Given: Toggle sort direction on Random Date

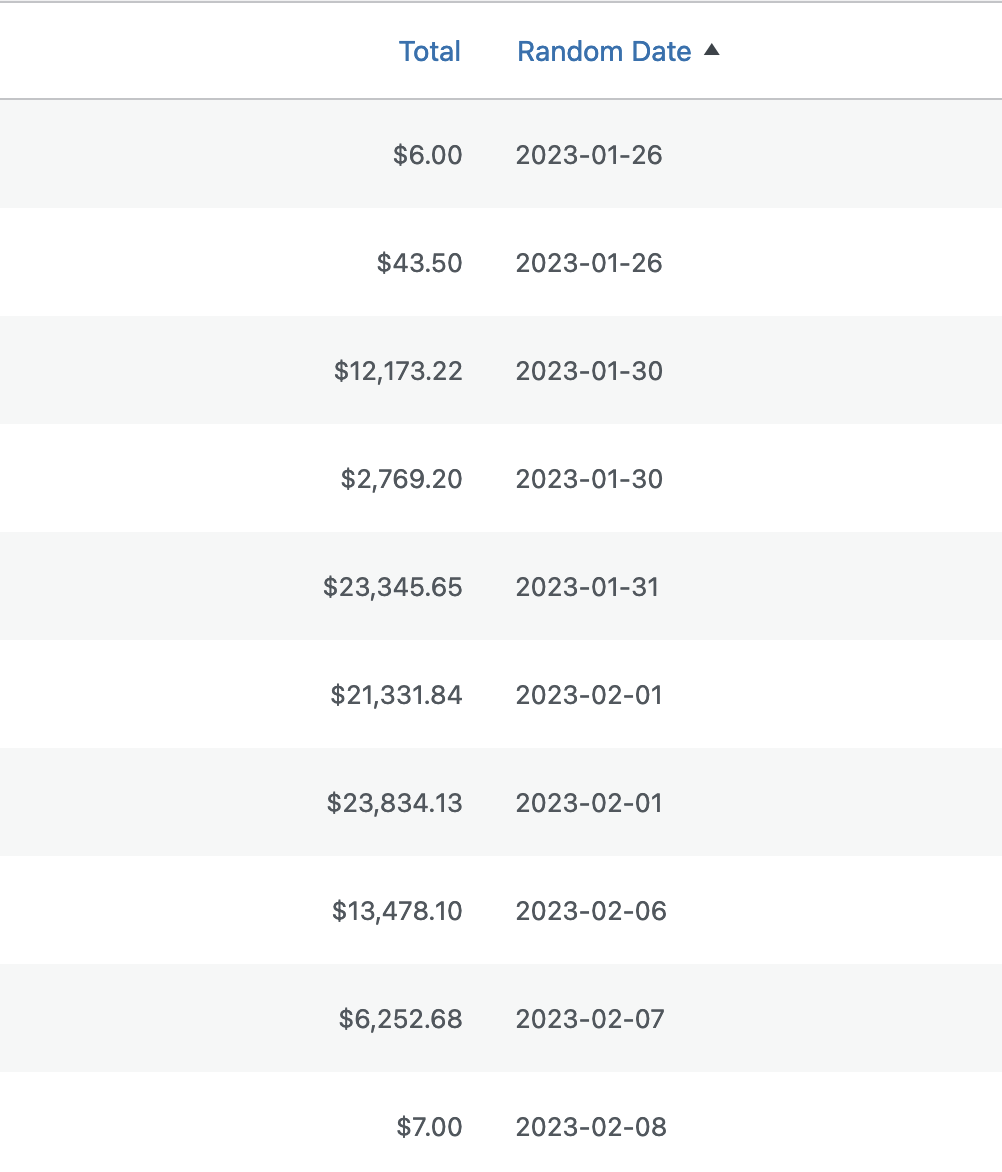Looking at the screenshot, I should point(604,51).
